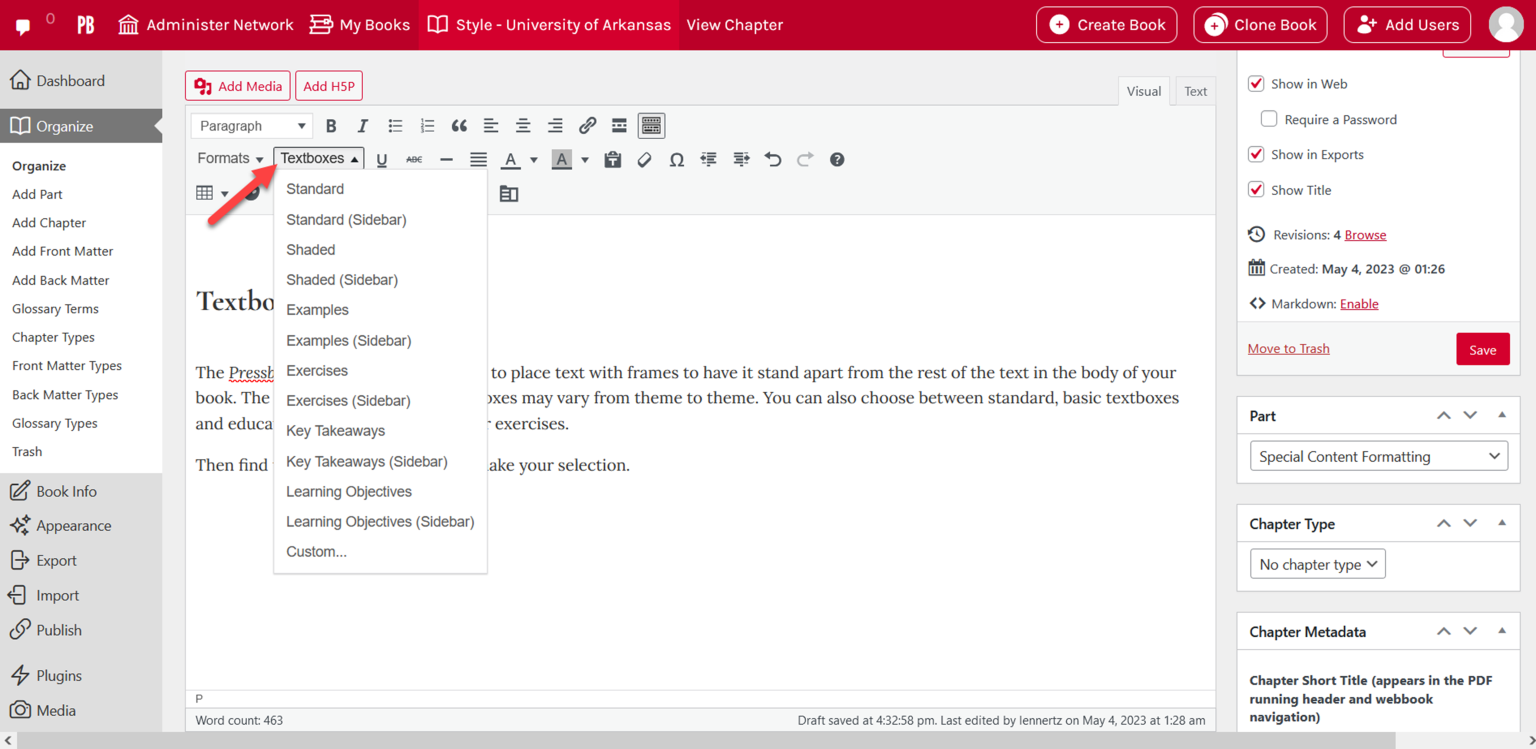Clear formatting with the eraser icon

(644, 159)
